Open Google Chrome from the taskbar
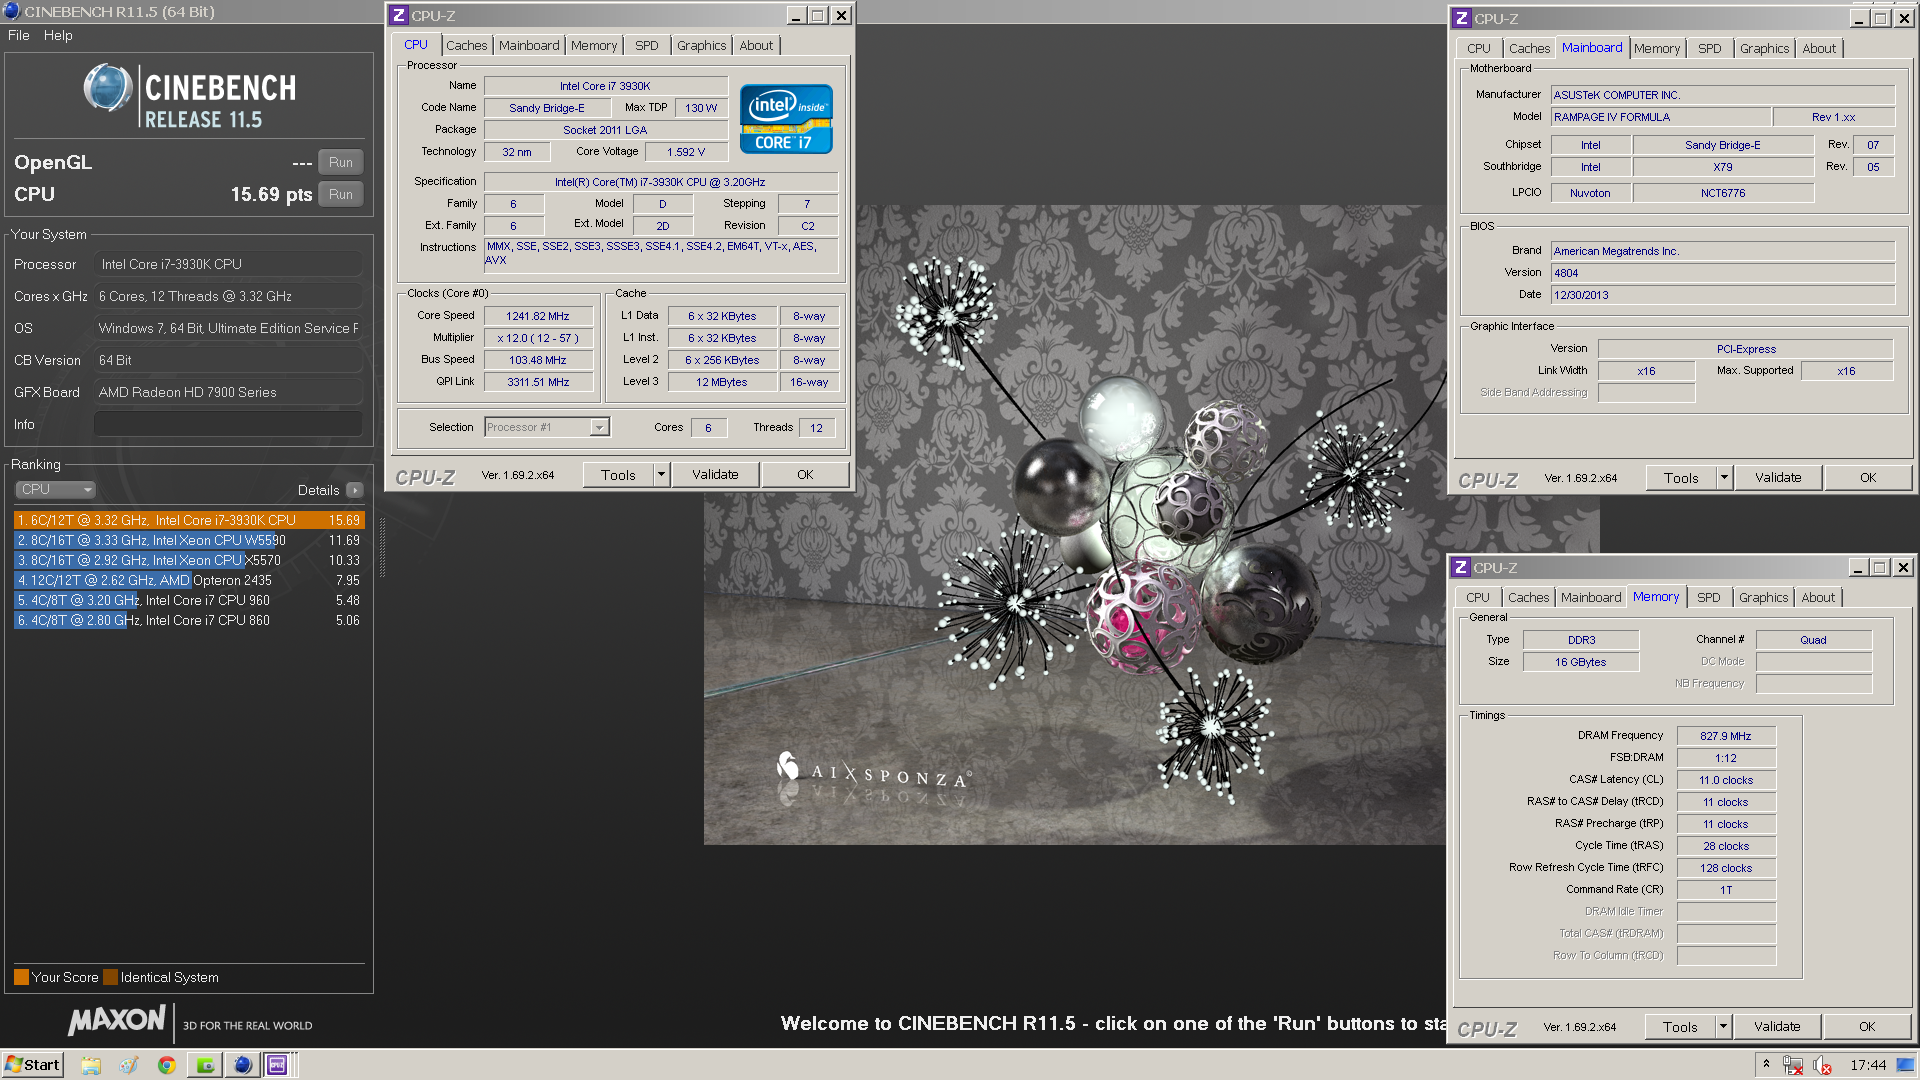Image resolution: width=1920 pixels, height=1080 pixels. click(167, 1065)
